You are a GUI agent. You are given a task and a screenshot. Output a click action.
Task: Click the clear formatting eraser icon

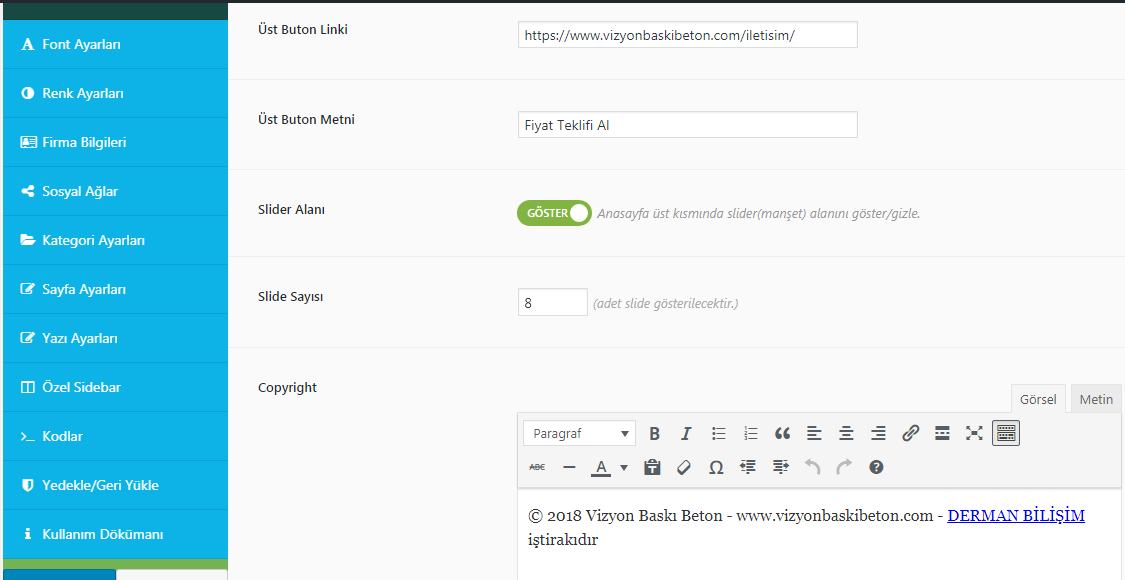[684, 467]
